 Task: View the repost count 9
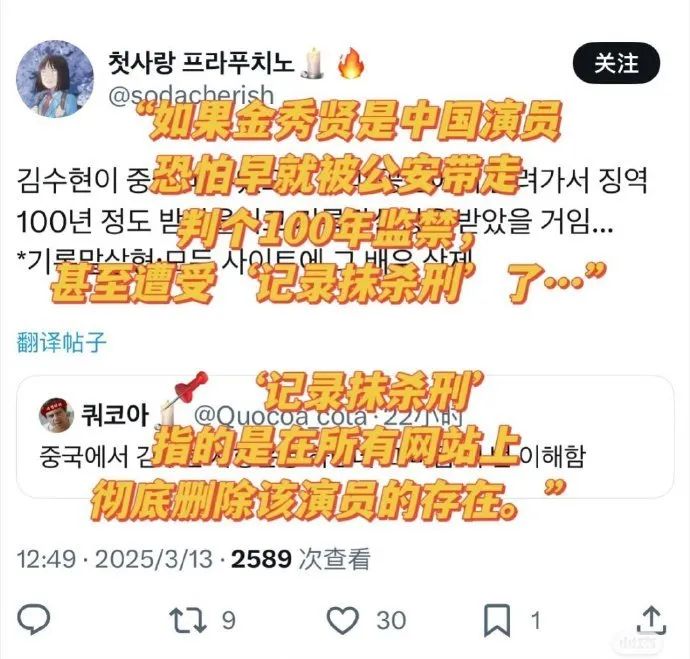click(228, 620)
